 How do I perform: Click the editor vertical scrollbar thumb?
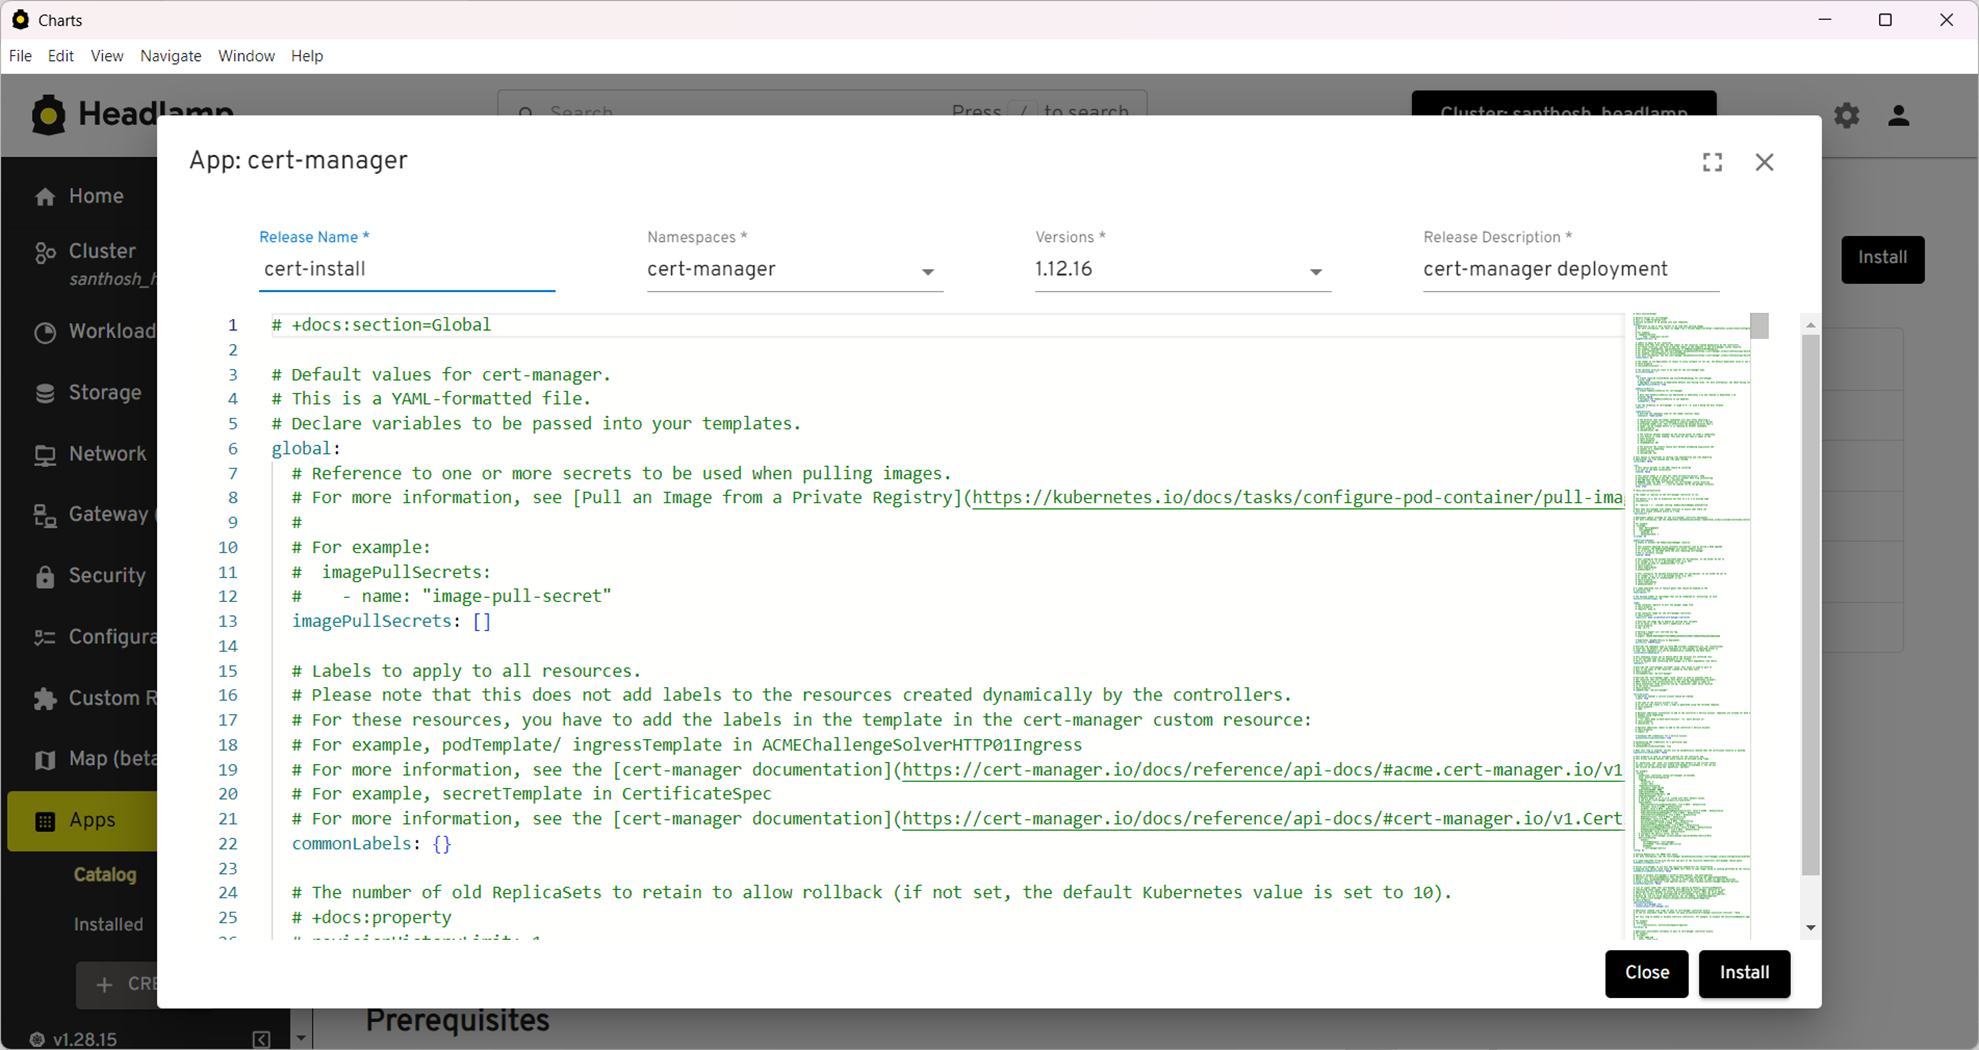click(x=1810, y=605)
